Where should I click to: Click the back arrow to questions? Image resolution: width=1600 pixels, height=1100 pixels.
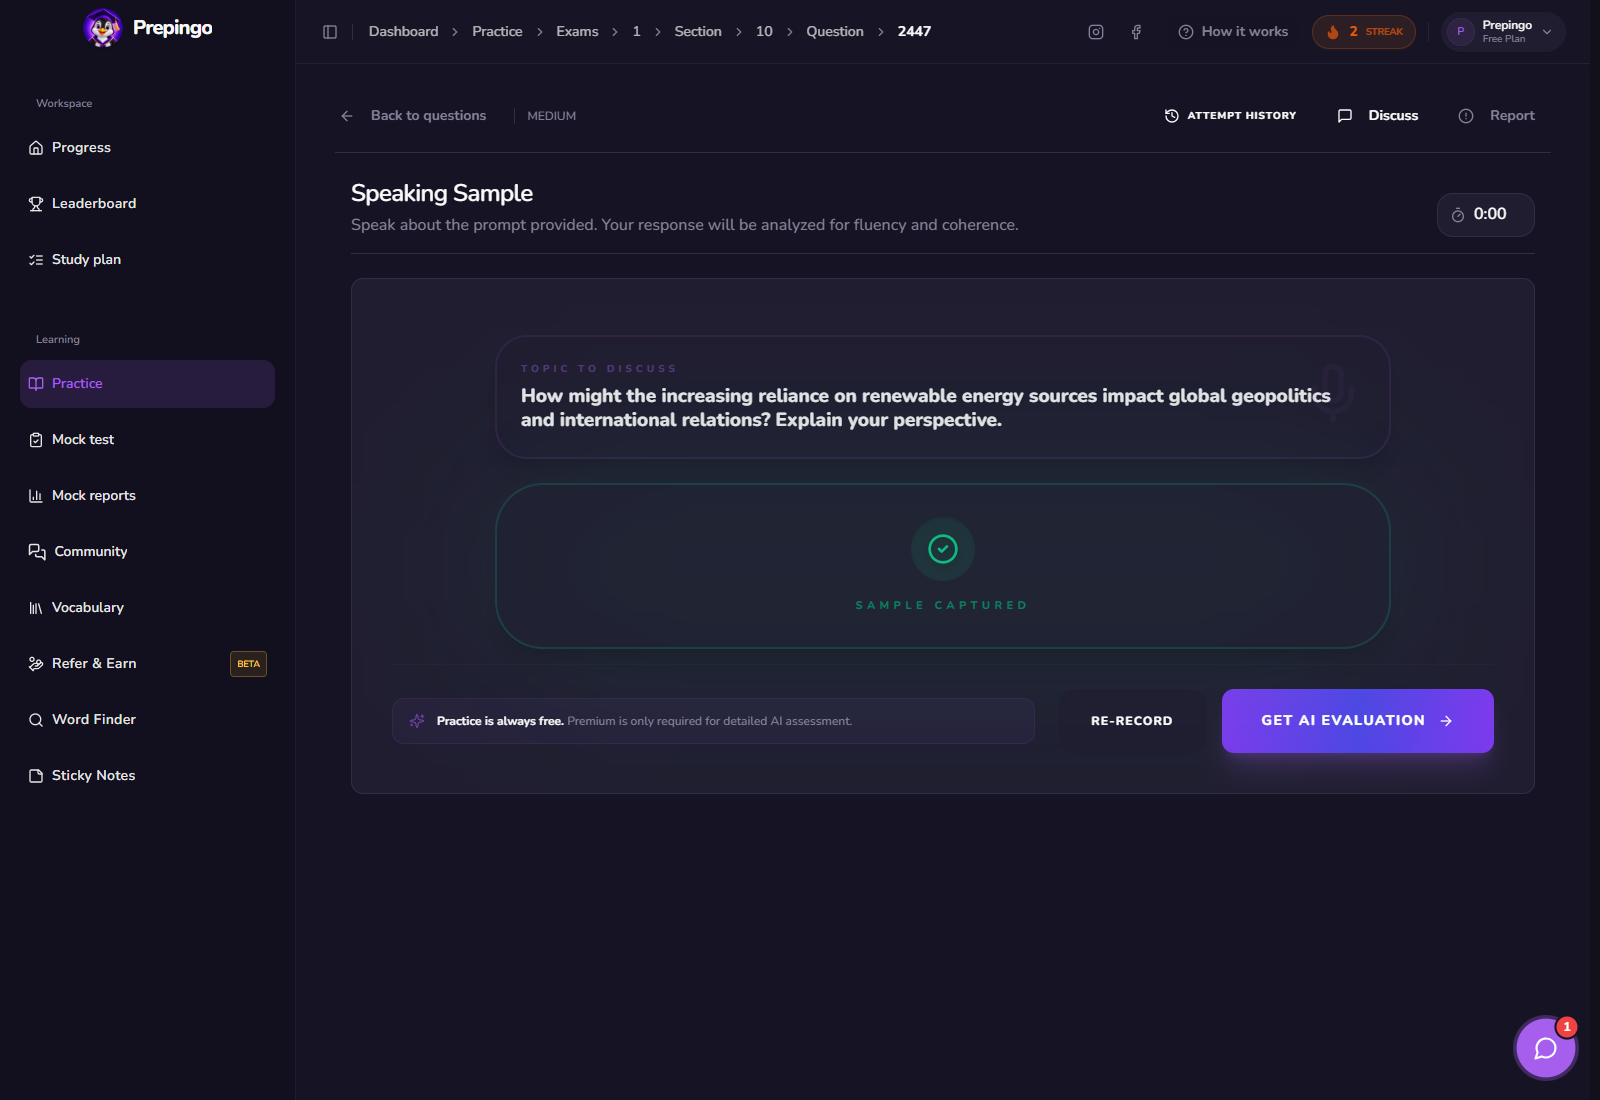pos(347,116)
